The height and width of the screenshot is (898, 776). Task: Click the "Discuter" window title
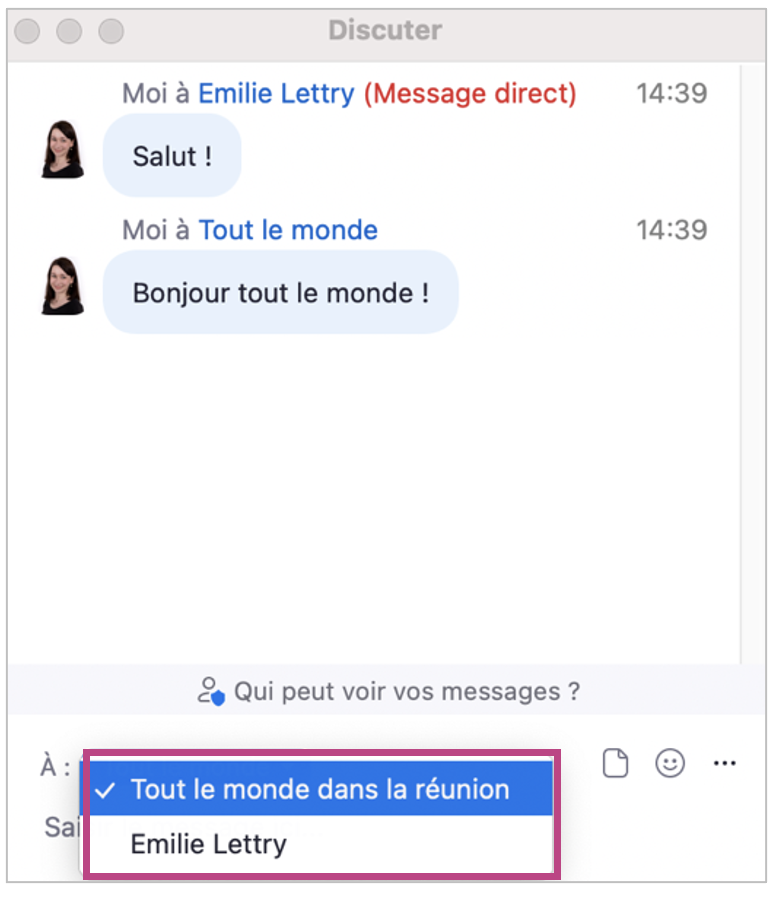pyautogui.click(x=385, y=31)
